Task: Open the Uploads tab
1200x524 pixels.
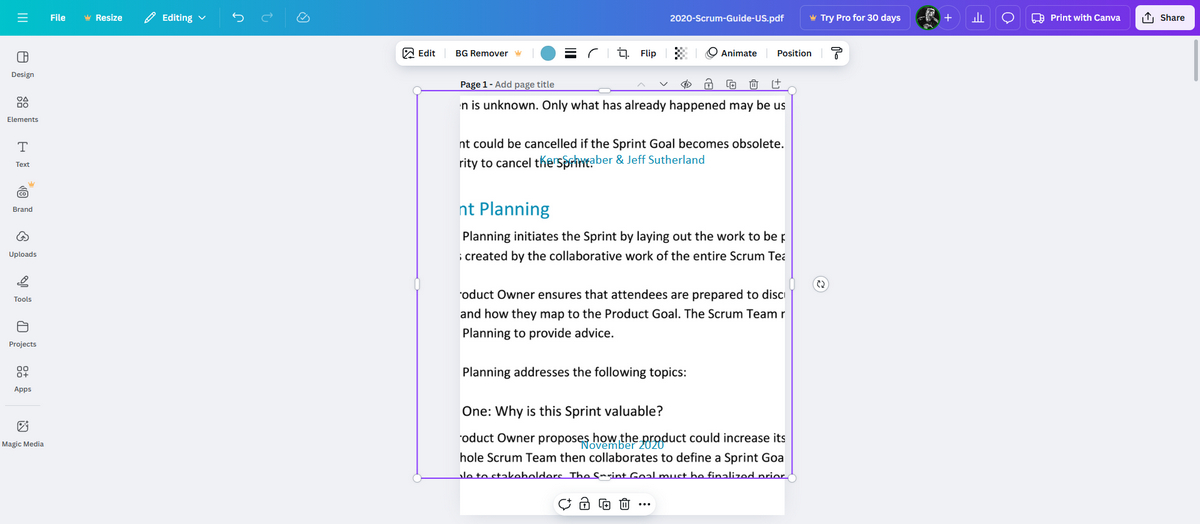Action: (x=22, y=244)
